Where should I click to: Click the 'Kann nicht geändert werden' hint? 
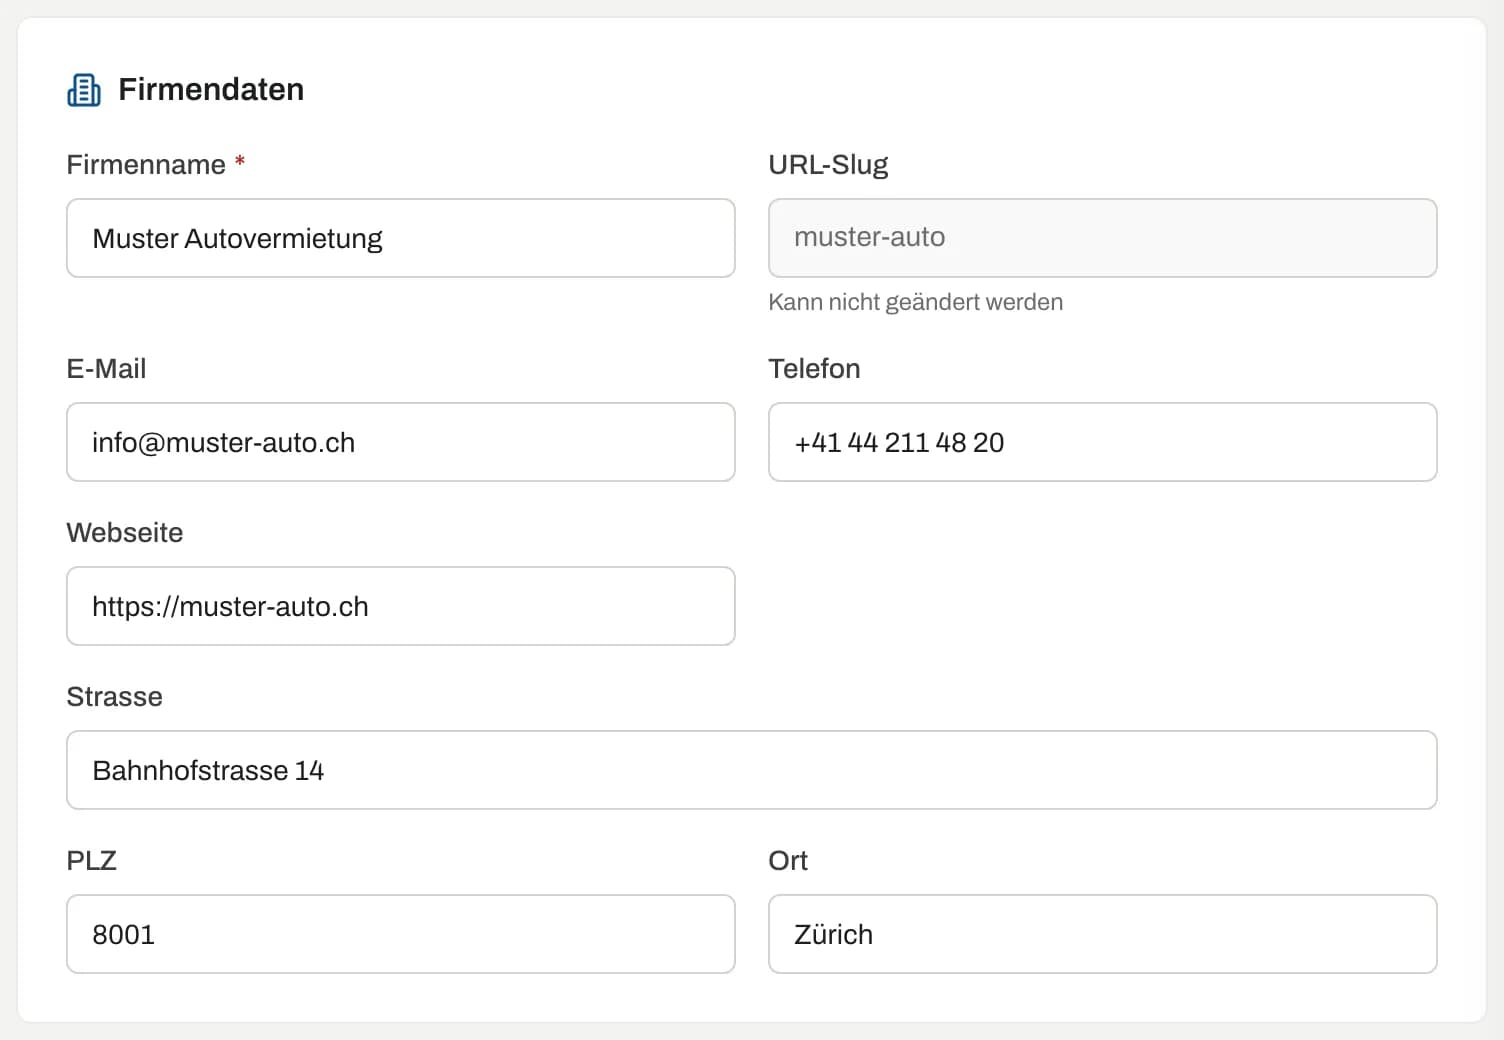[x=915, y=302]
